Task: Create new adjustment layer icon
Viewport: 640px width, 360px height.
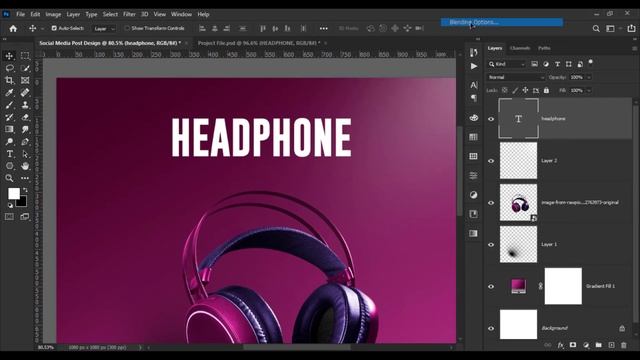Action: pos(586,345)
